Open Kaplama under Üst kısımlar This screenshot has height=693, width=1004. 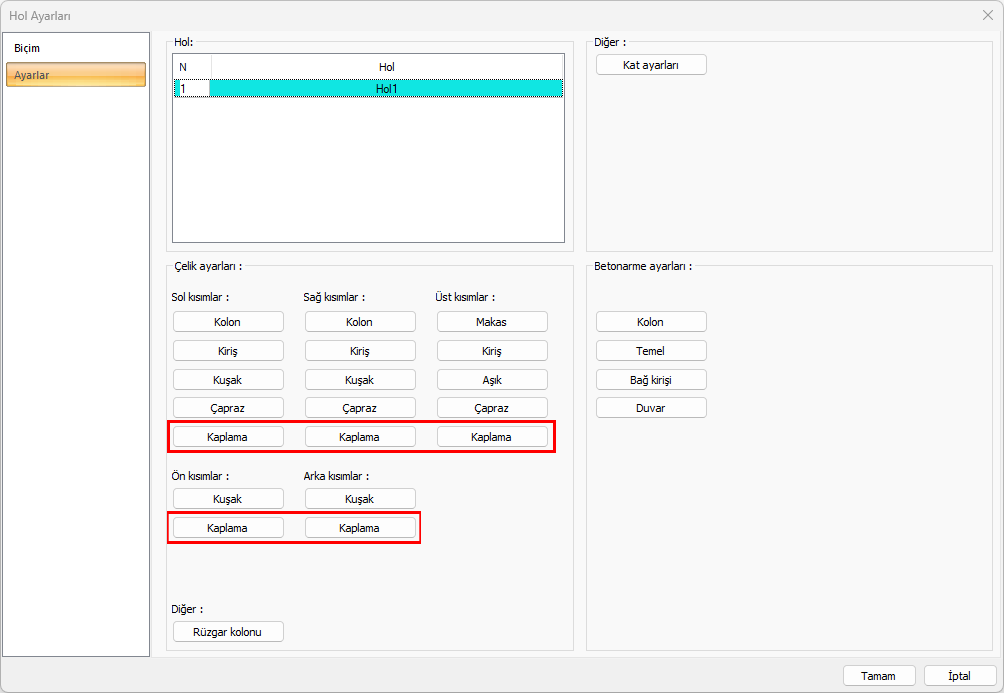pyautogui.click(x=492, y=437)
